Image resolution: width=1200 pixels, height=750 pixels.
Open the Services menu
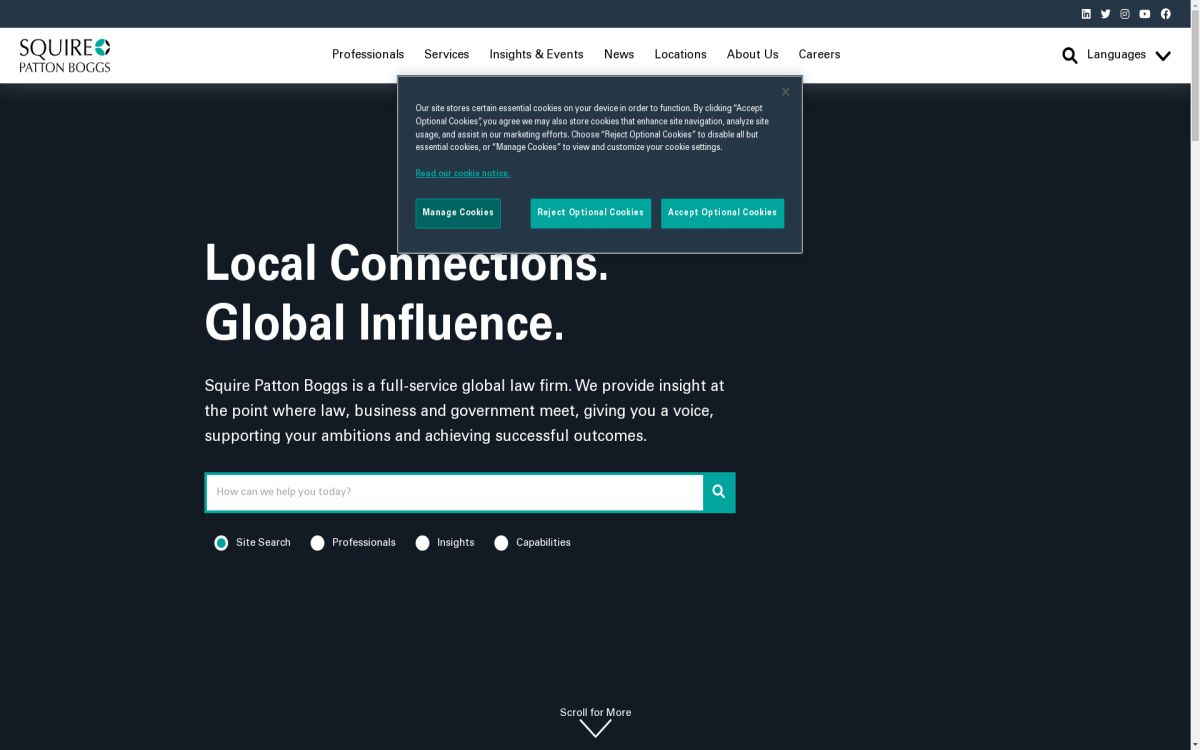click(x=446, y=55)
